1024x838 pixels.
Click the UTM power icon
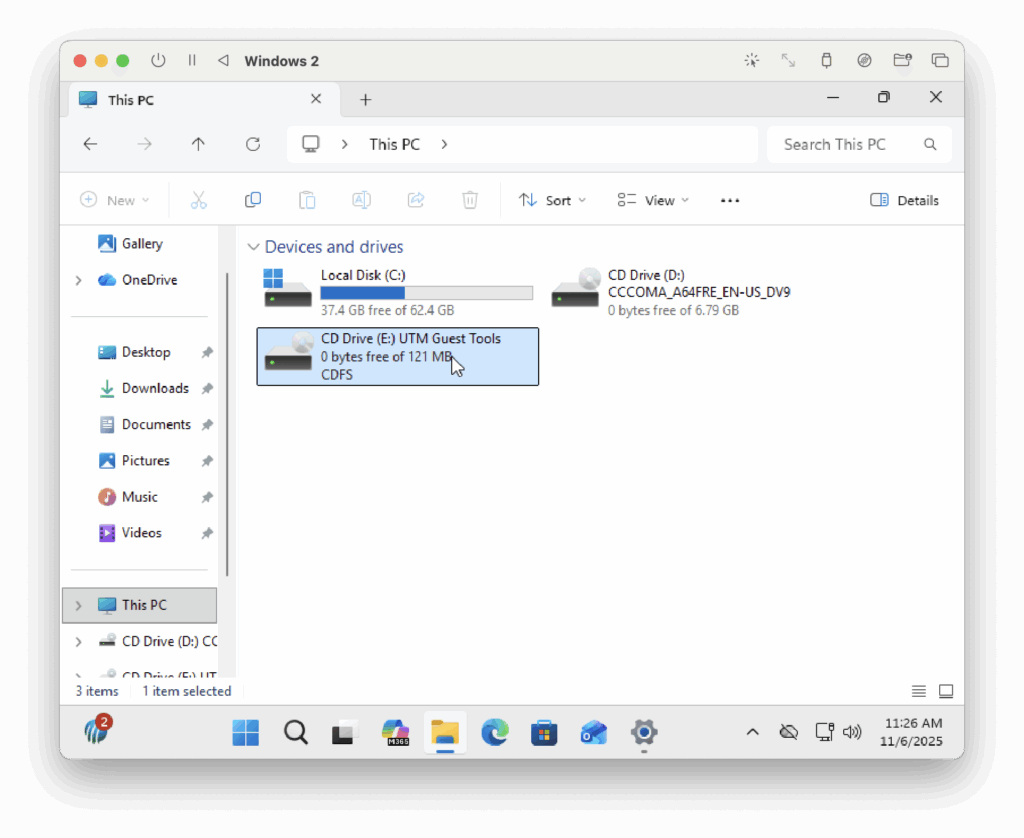[x=158, y=61]
